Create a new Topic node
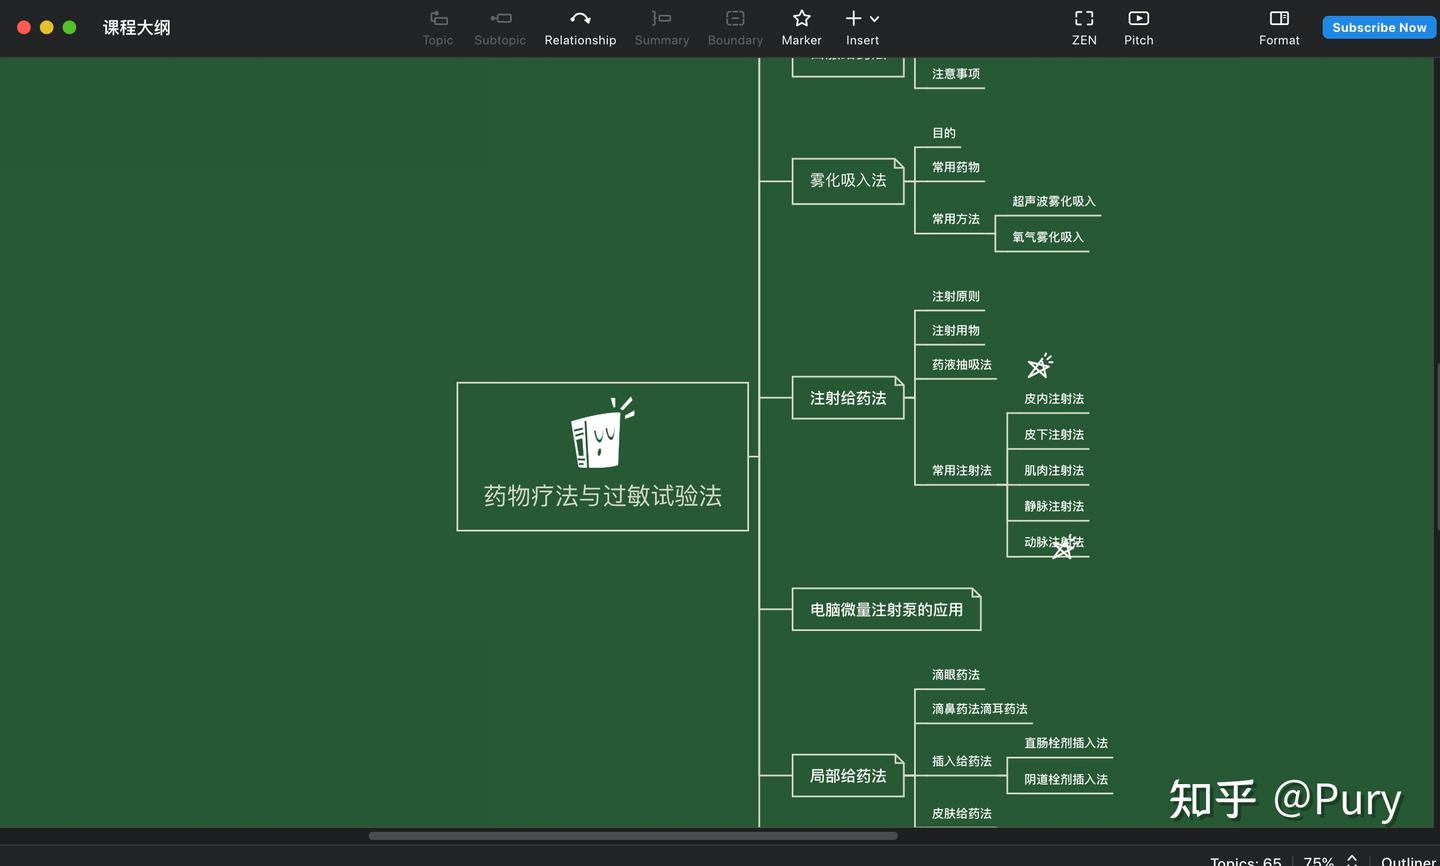The height and width of the screenshot is (866, 1440). point(437,27)
